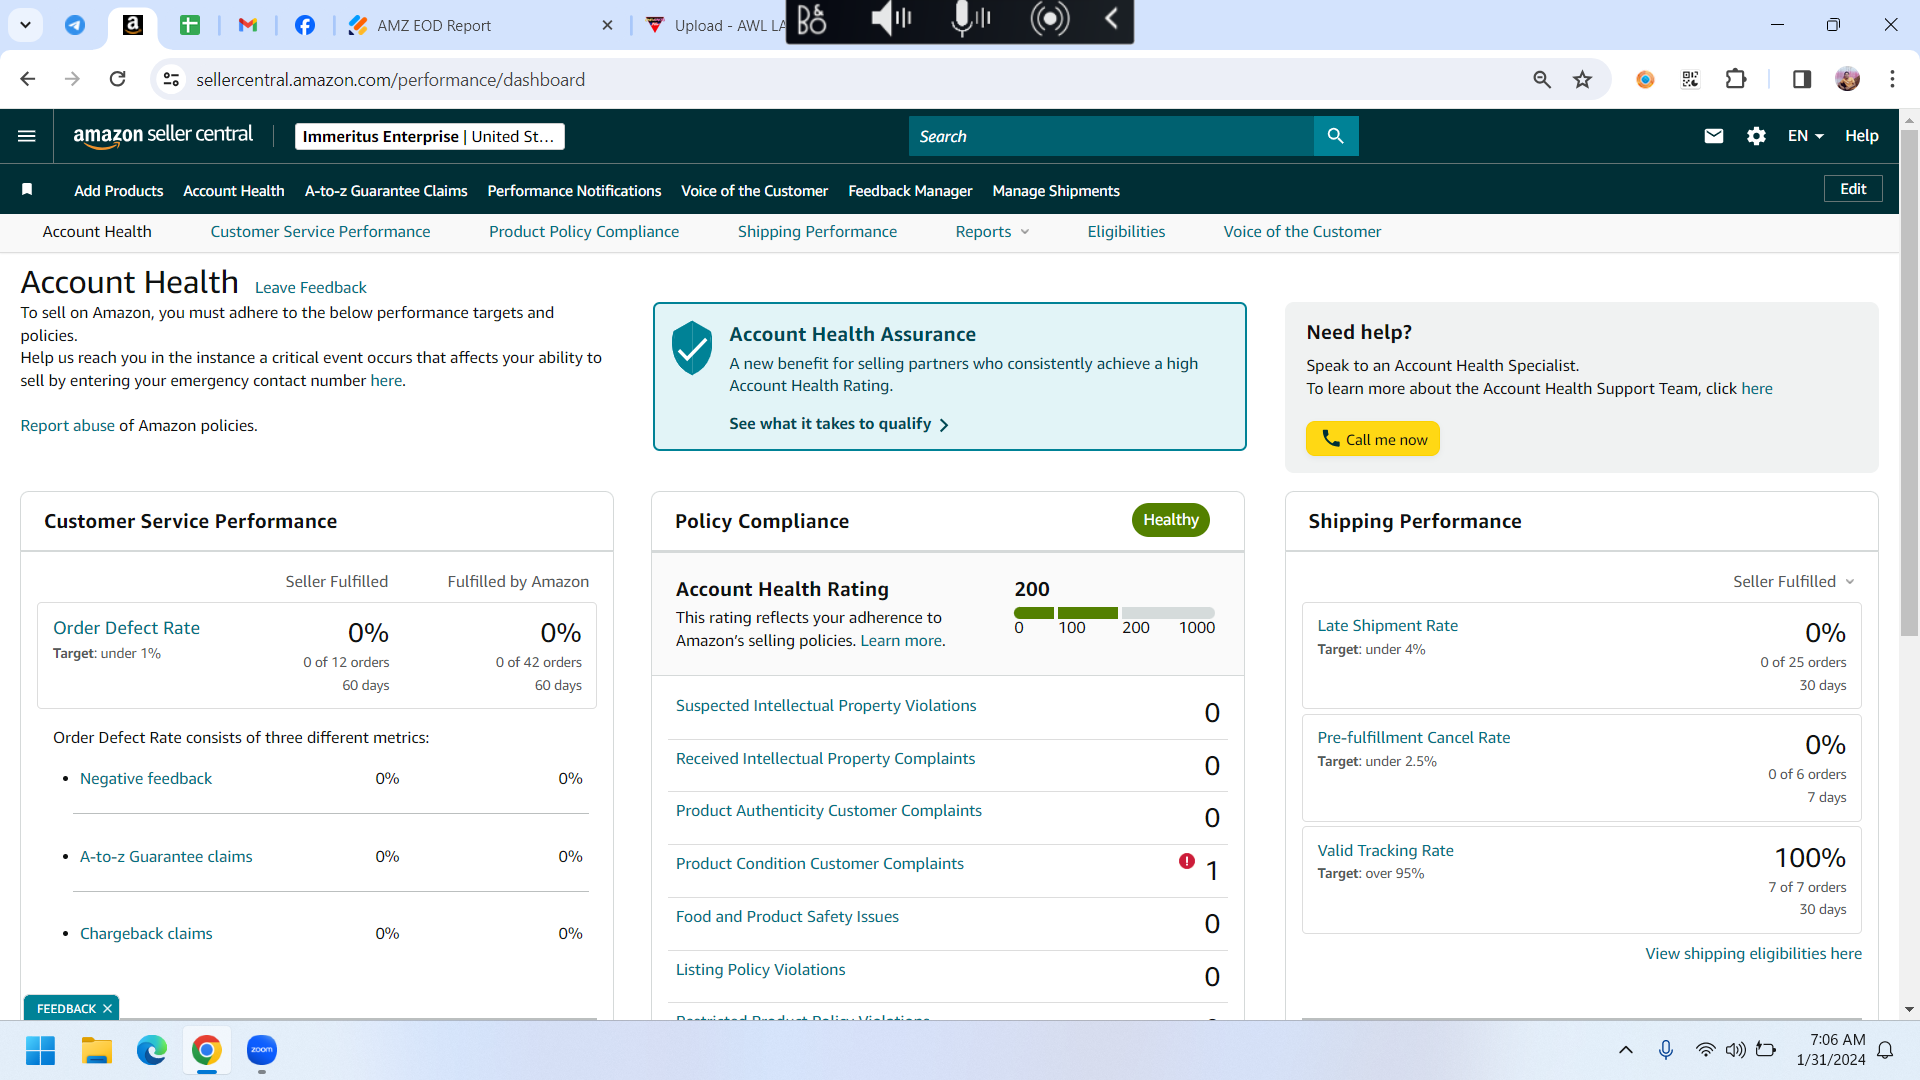Open the Windows Start menu
1920x1080 pixels.
[40, 1050]
